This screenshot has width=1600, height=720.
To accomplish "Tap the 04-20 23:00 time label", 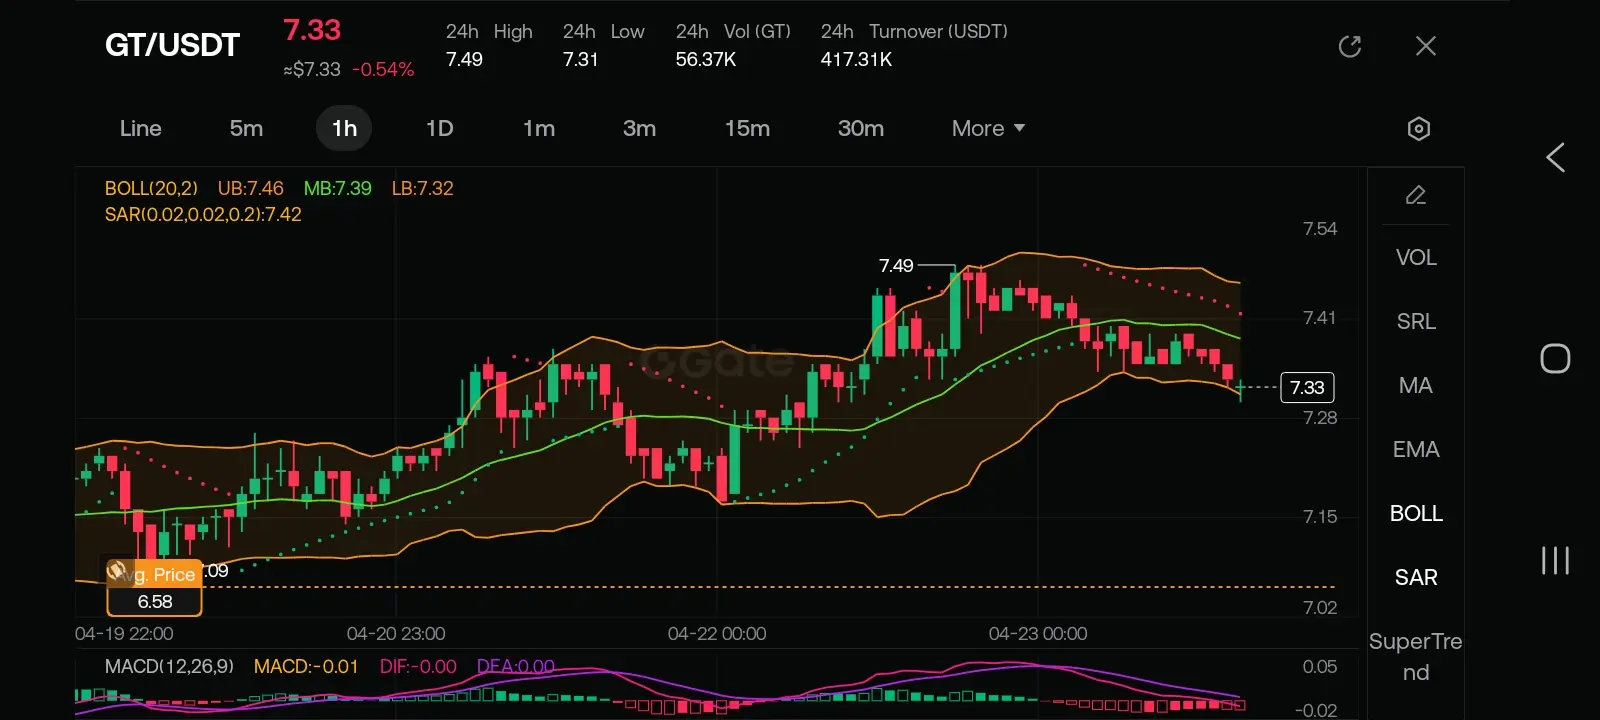I will pyautogui.click(x=396, y=634).
